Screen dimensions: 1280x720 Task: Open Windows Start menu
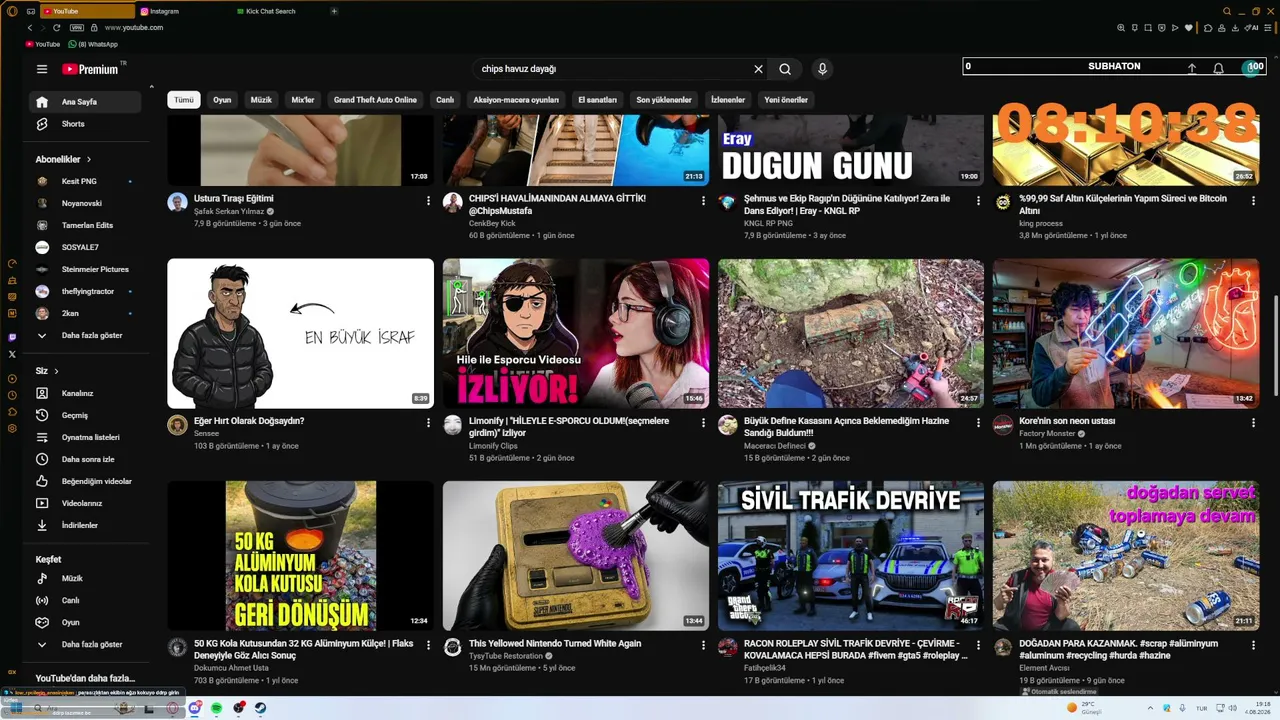tap(16, 708)
